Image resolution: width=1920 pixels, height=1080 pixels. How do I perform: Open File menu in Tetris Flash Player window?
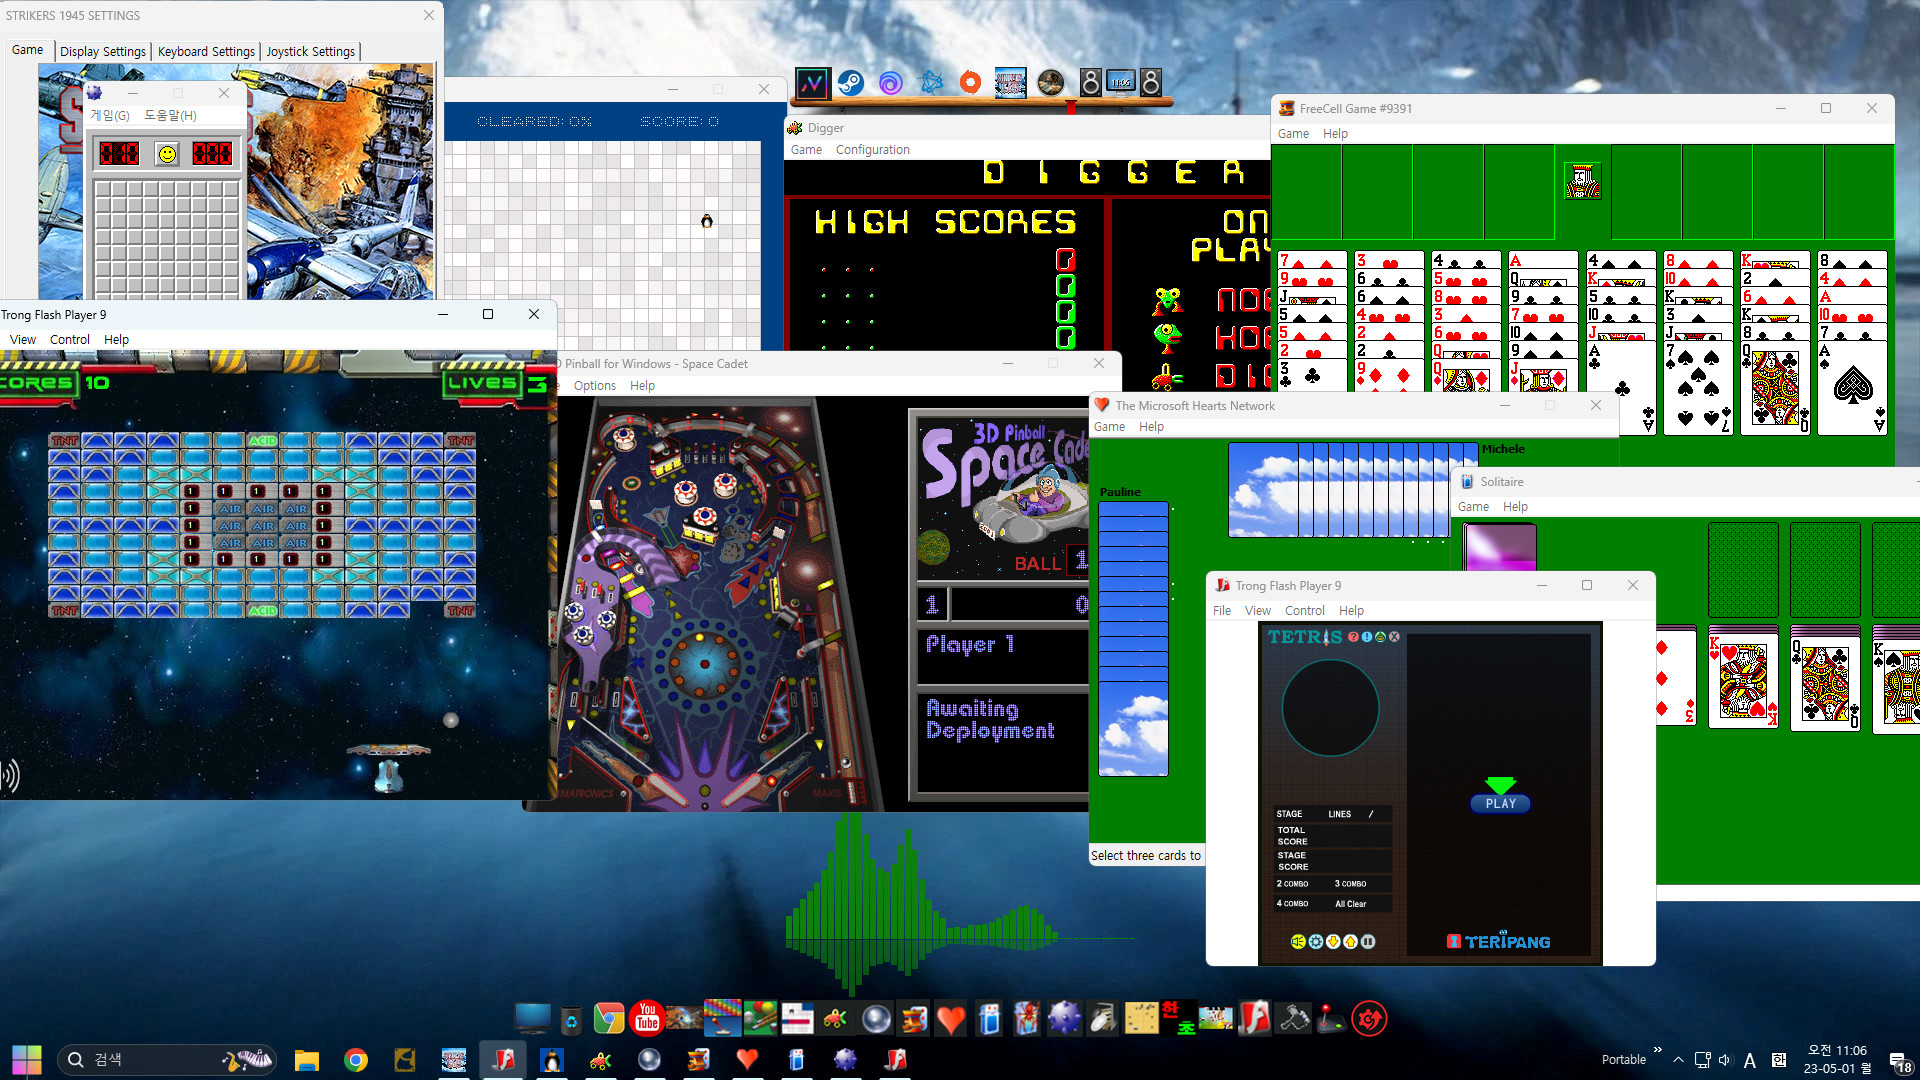point(1222,611)
